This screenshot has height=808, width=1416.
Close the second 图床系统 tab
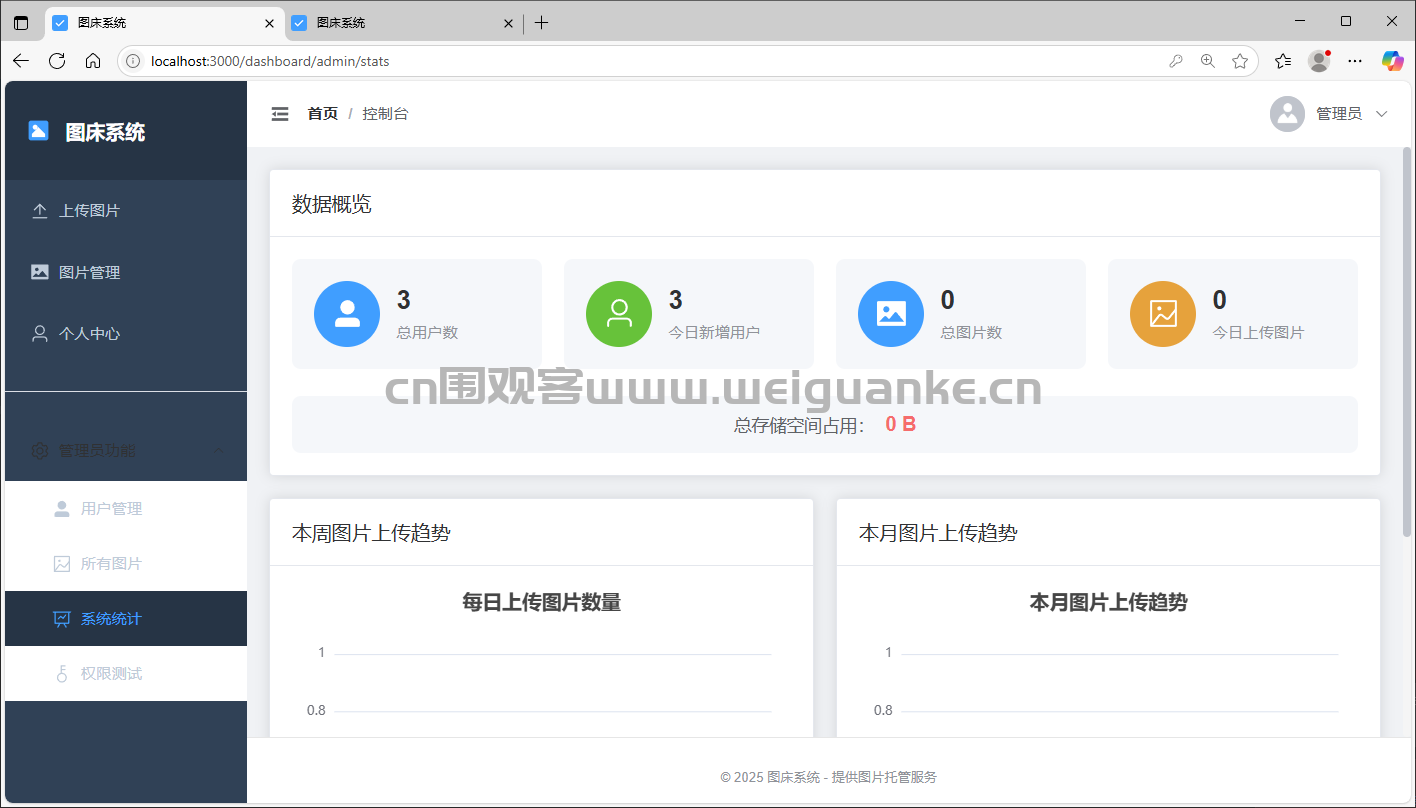[508, 23]
